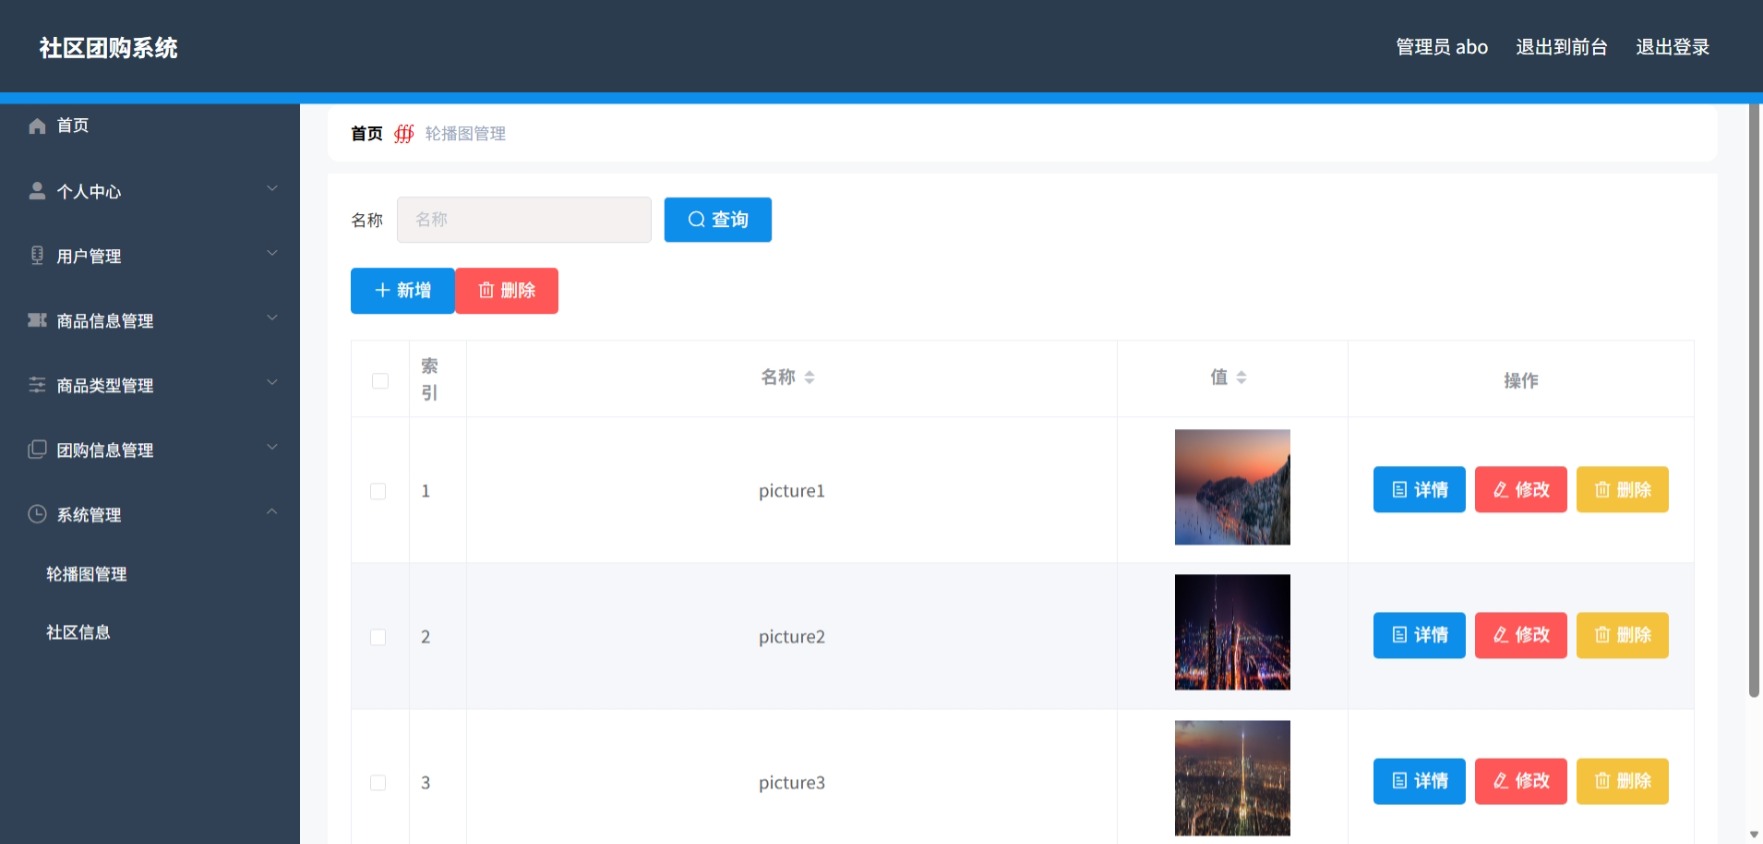Click the 用户管理 sidebar icon
The image size is (1763, 844).
pyautogui.click(x=37, y=255)
